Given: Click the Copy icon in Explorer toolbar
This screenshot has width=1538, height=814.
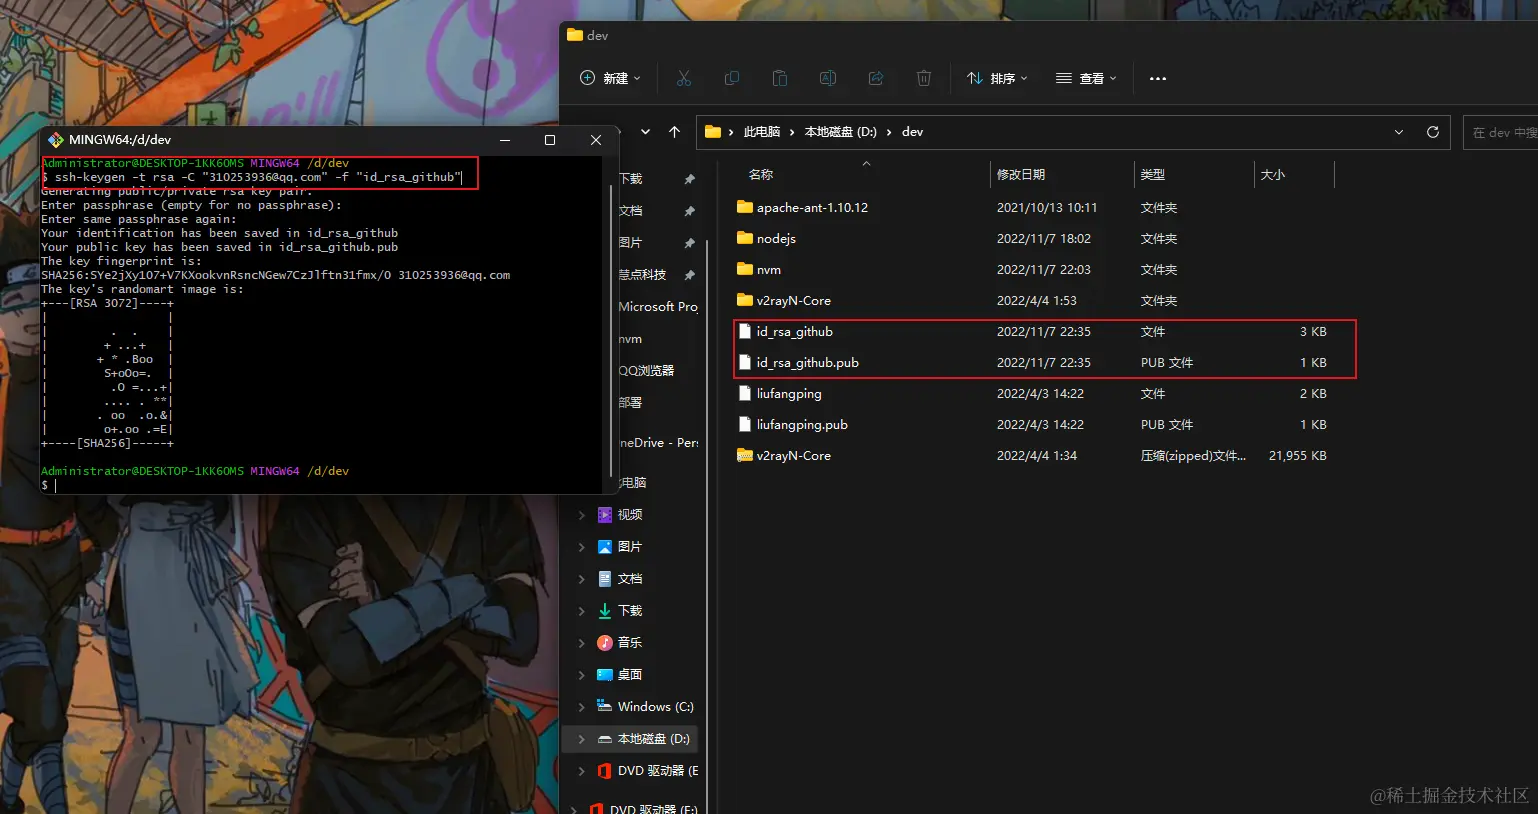Looking at the screenshot, I should point(732,78).
